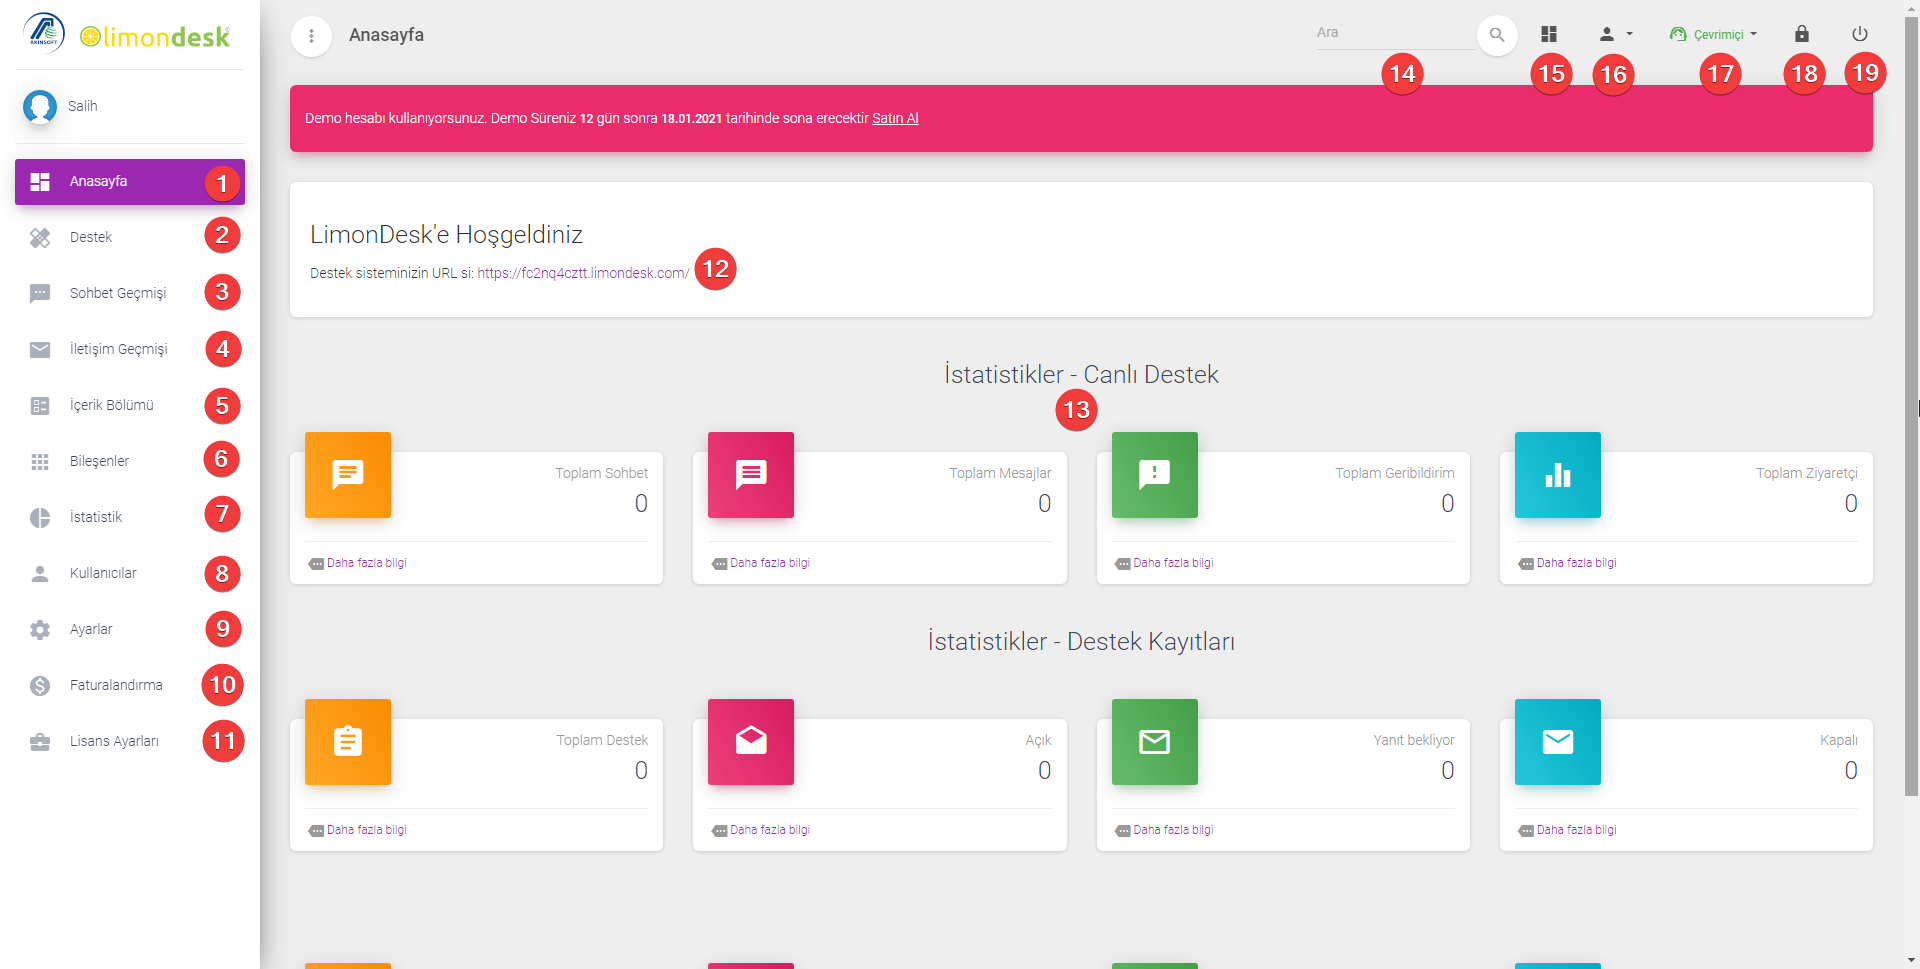Click the Satın Al link in the demo banner

(x=895, y=118)
